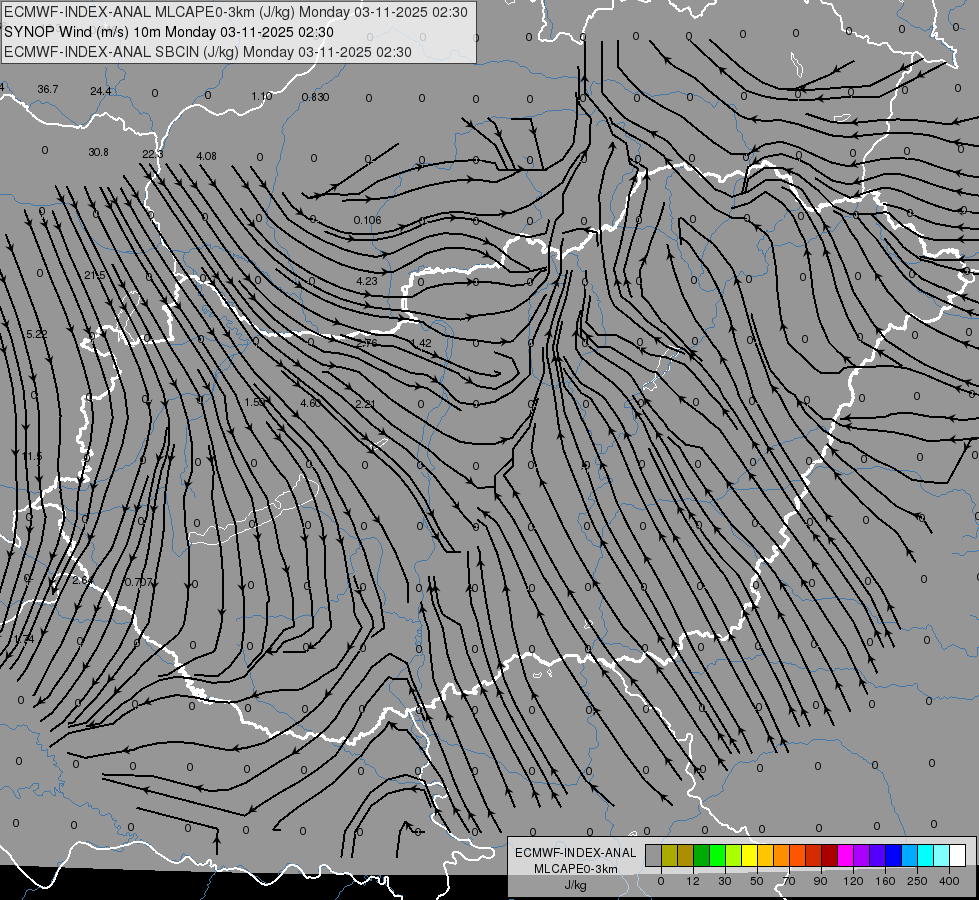
Task: Click legend tick label '50'
Action: (756, 881)
